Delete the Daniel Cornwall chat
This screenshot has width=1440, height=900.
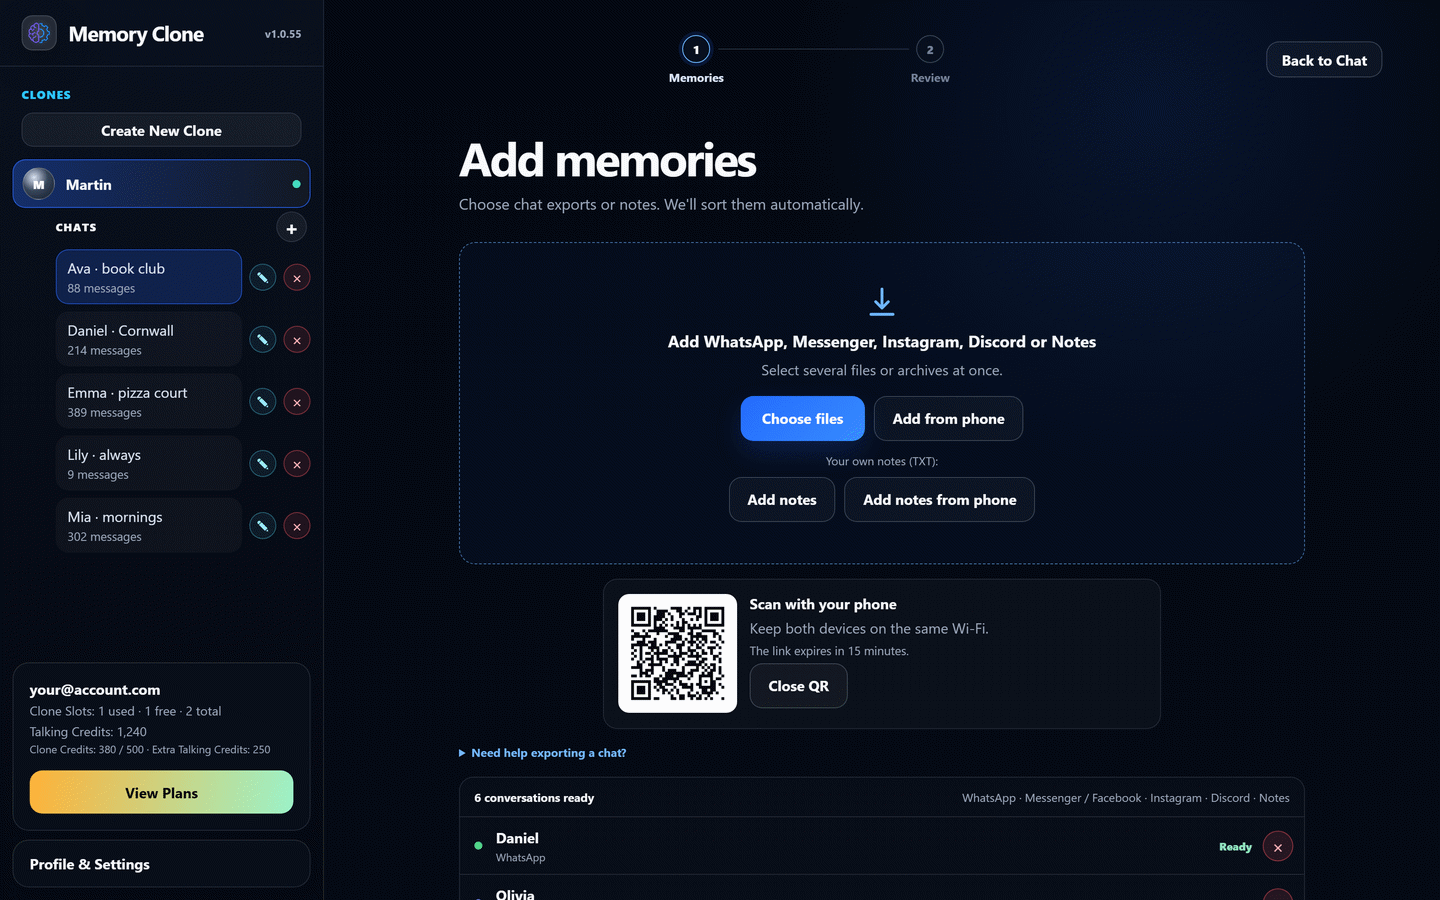point(297,339)
